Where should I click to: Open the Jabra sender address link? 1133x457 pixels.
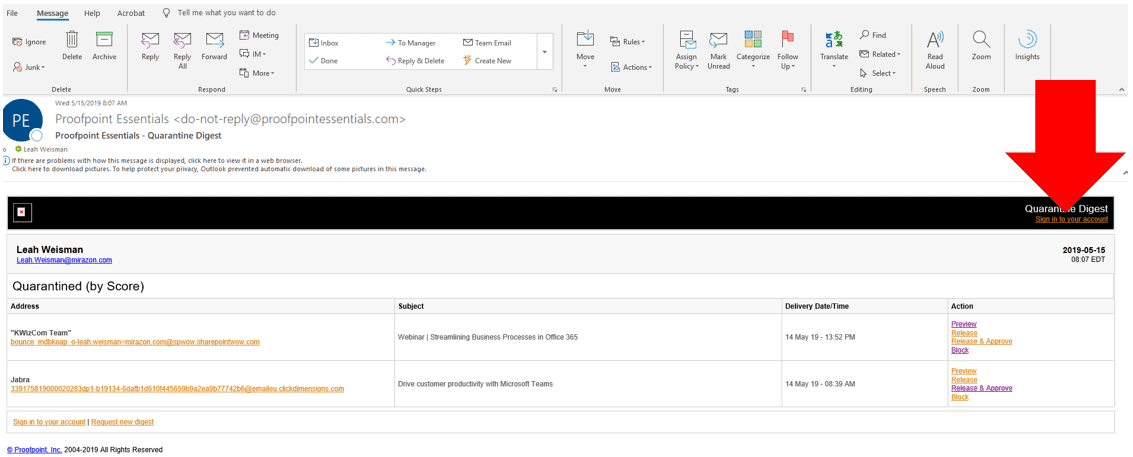pos(177,388)
